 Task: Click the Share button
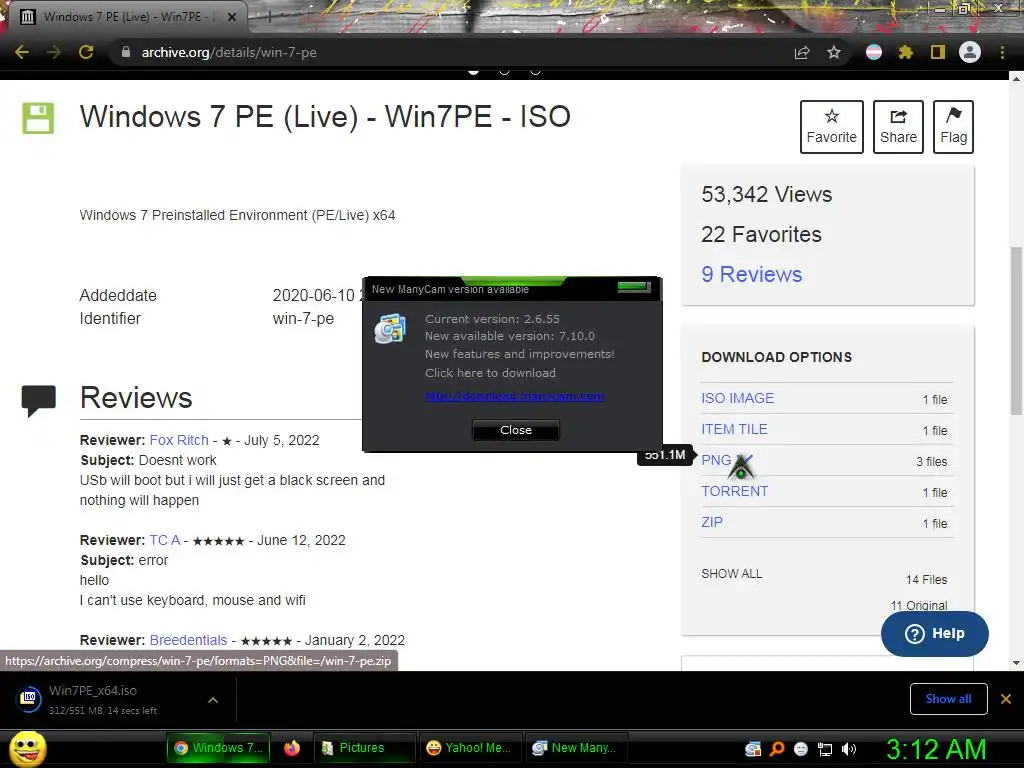tap(898, 127)
